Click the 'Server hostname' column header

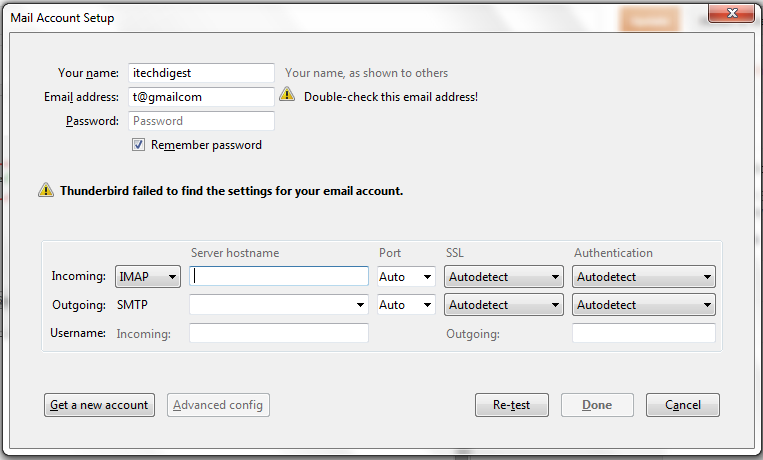[x=235, y=253]
